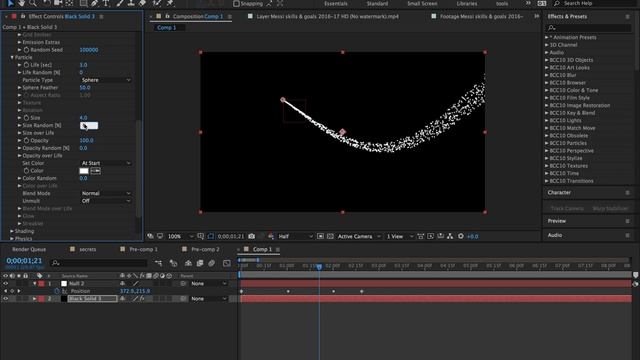640x360 pixels.
Task: Enable motion blur for timeline
Action: pyautogui.click(x=211, y=263)
